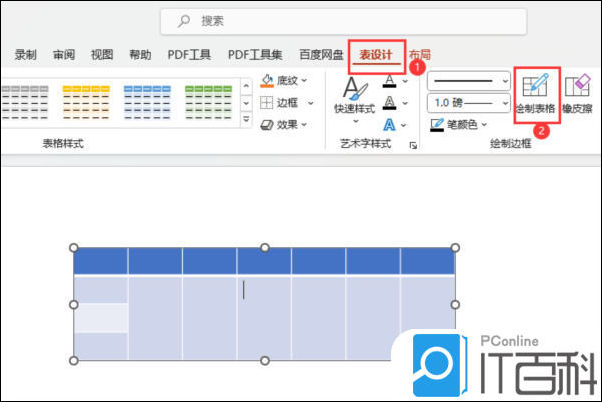Click the table's right-middle resize handle
This screenshot has height=402, width=602.
[455, 304]
